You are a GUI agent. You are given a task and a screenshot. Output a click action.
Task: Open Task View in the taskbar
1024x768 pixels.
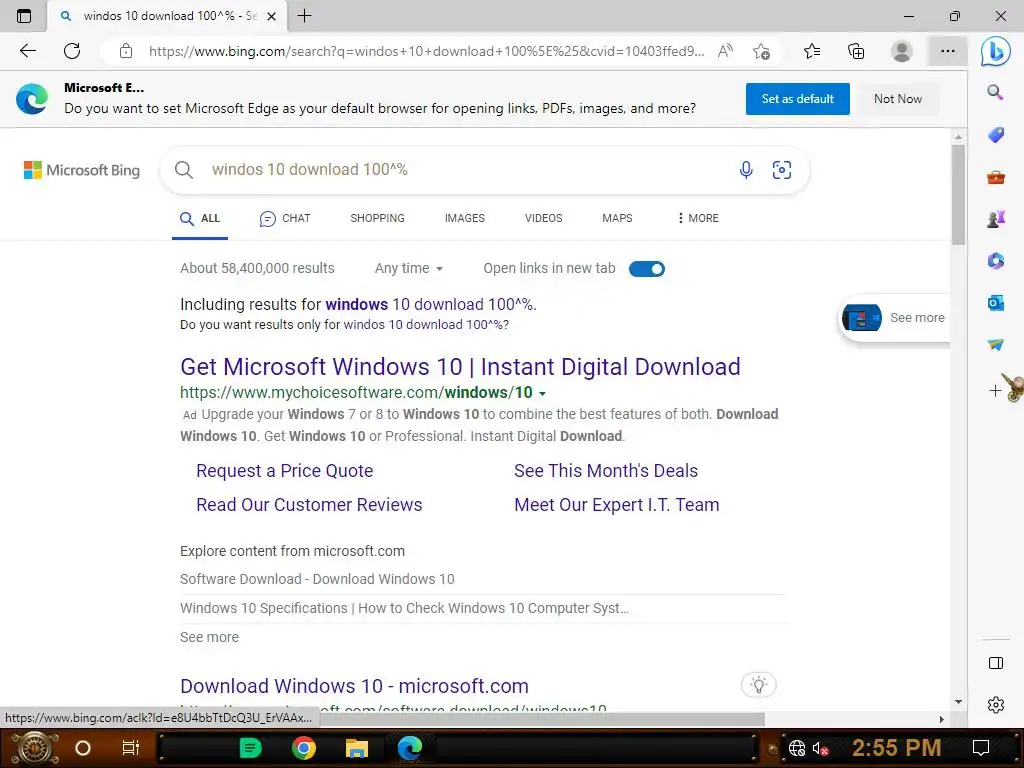(131, 748)
